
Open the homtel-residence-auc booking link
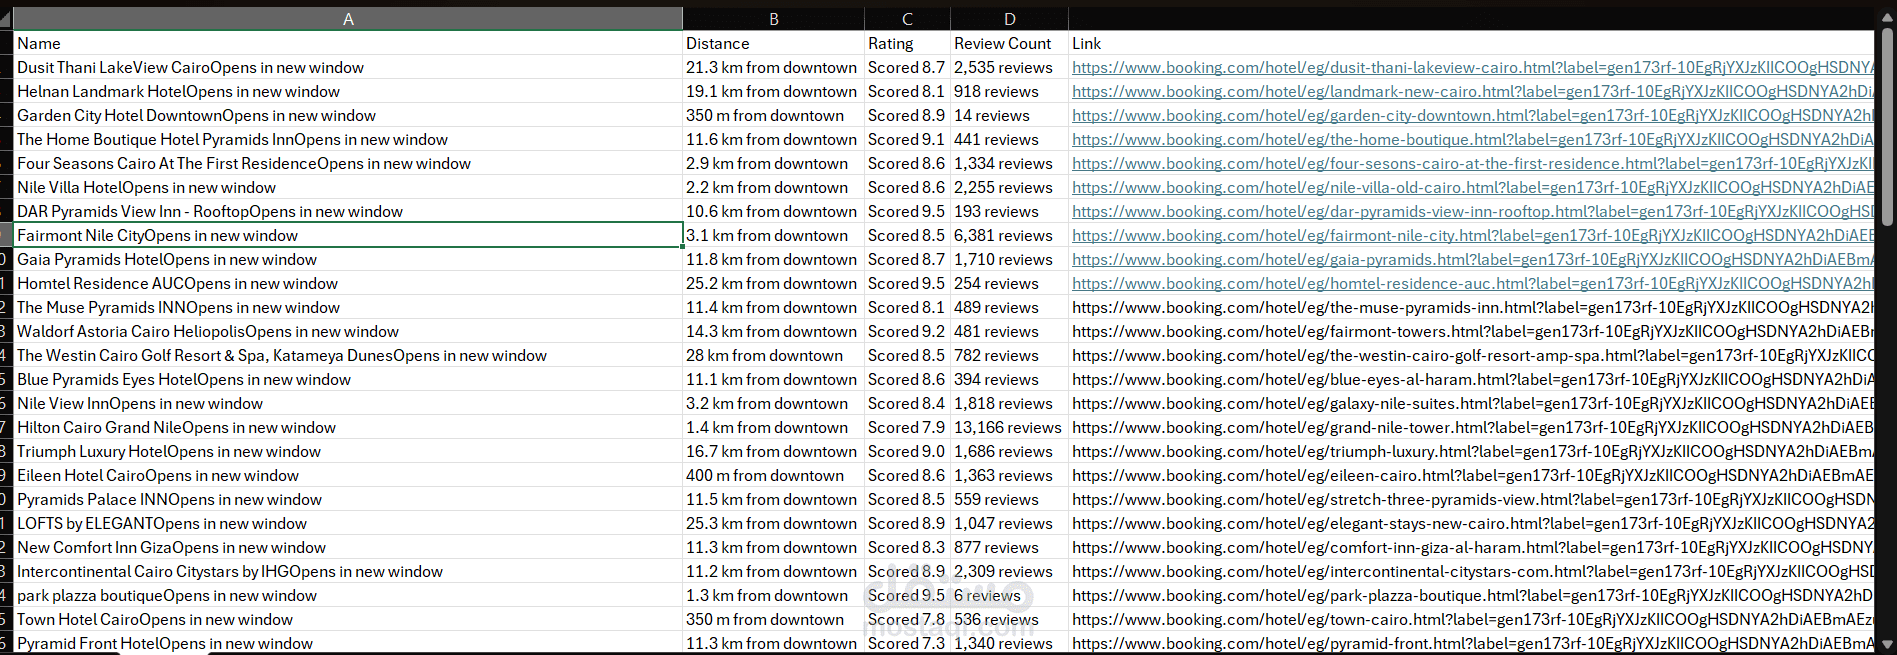pyautogui.click(x=1472, y=284)
